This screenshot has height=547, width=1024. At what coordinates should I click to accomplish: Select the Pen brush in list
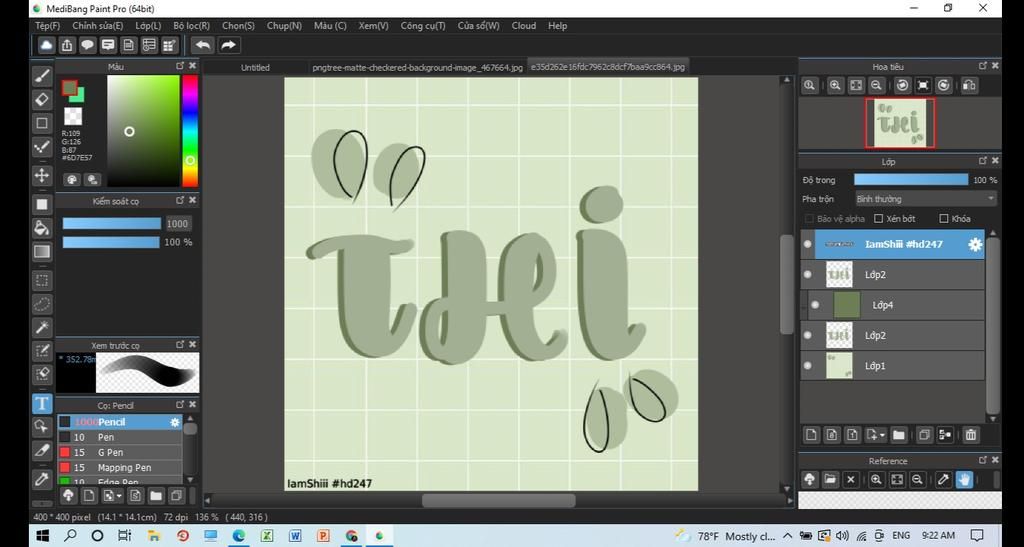pos(120,437)
